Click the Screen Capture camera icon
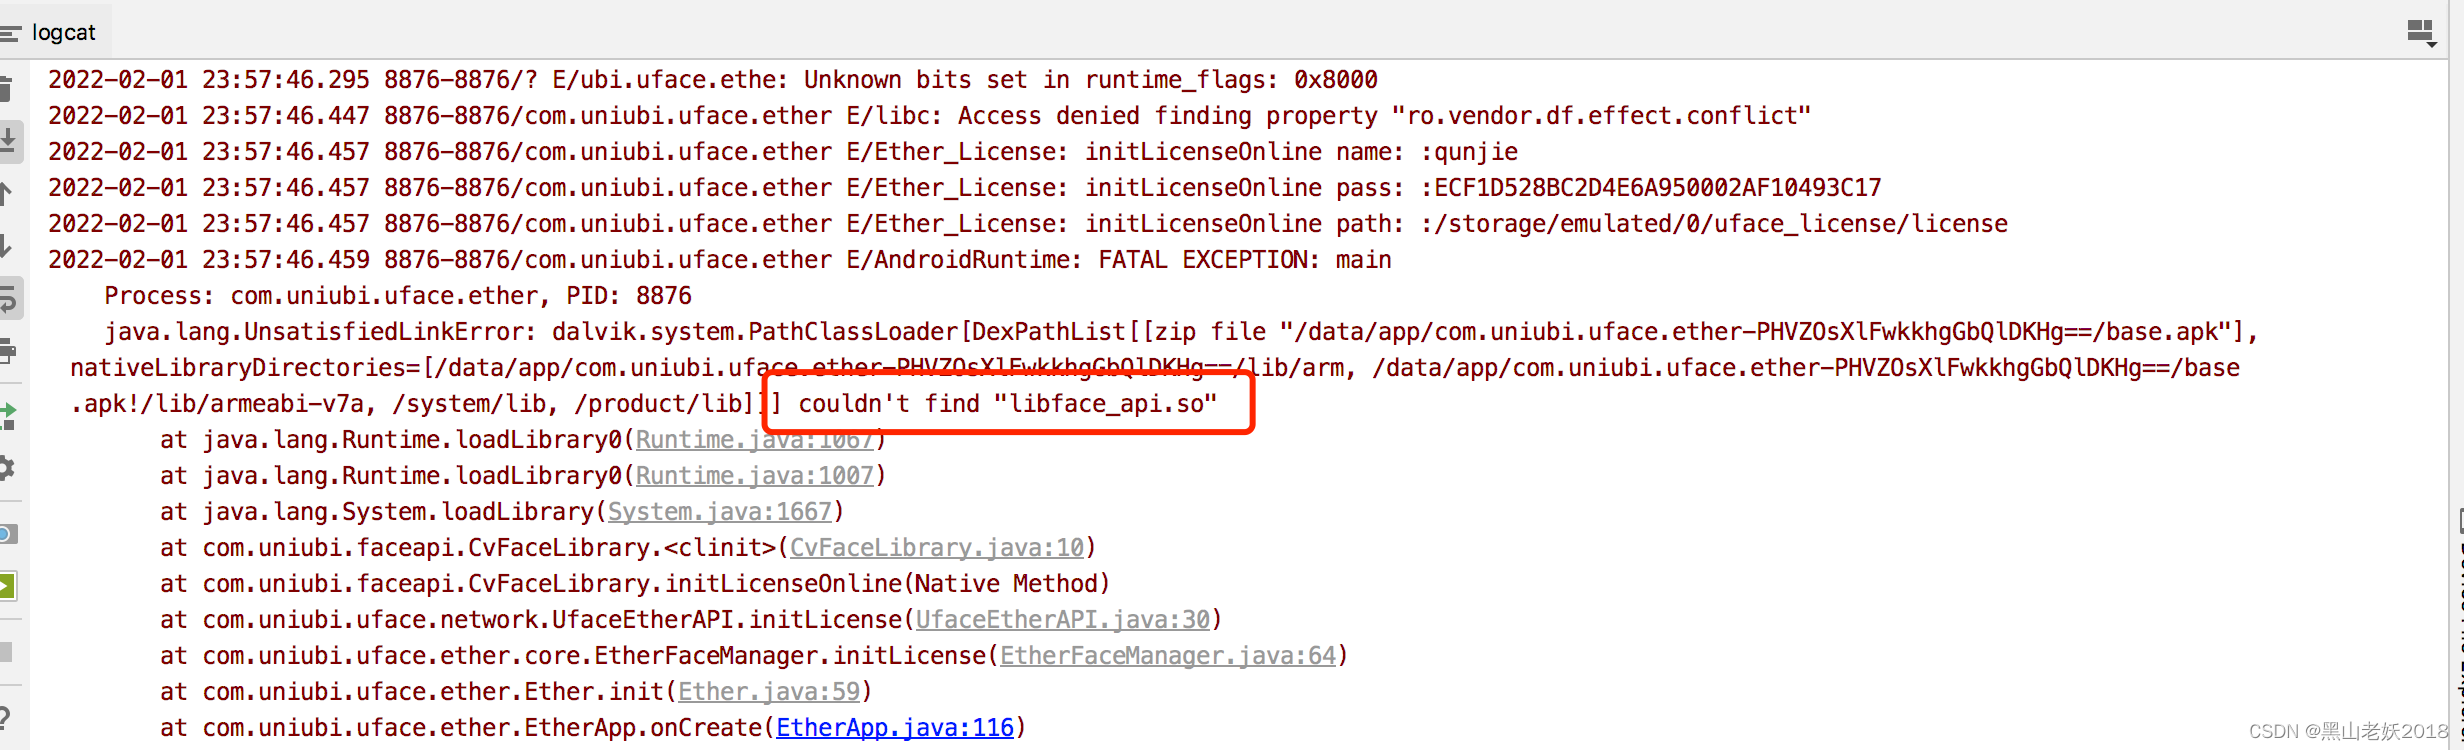2464x750 pixels. (x=8, y=533)
